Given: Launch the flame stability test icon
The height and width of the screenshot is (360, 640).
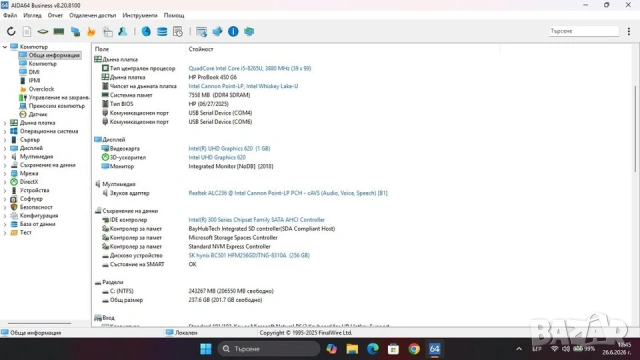Looking at the screenshot, I should [x=91, y=31].
